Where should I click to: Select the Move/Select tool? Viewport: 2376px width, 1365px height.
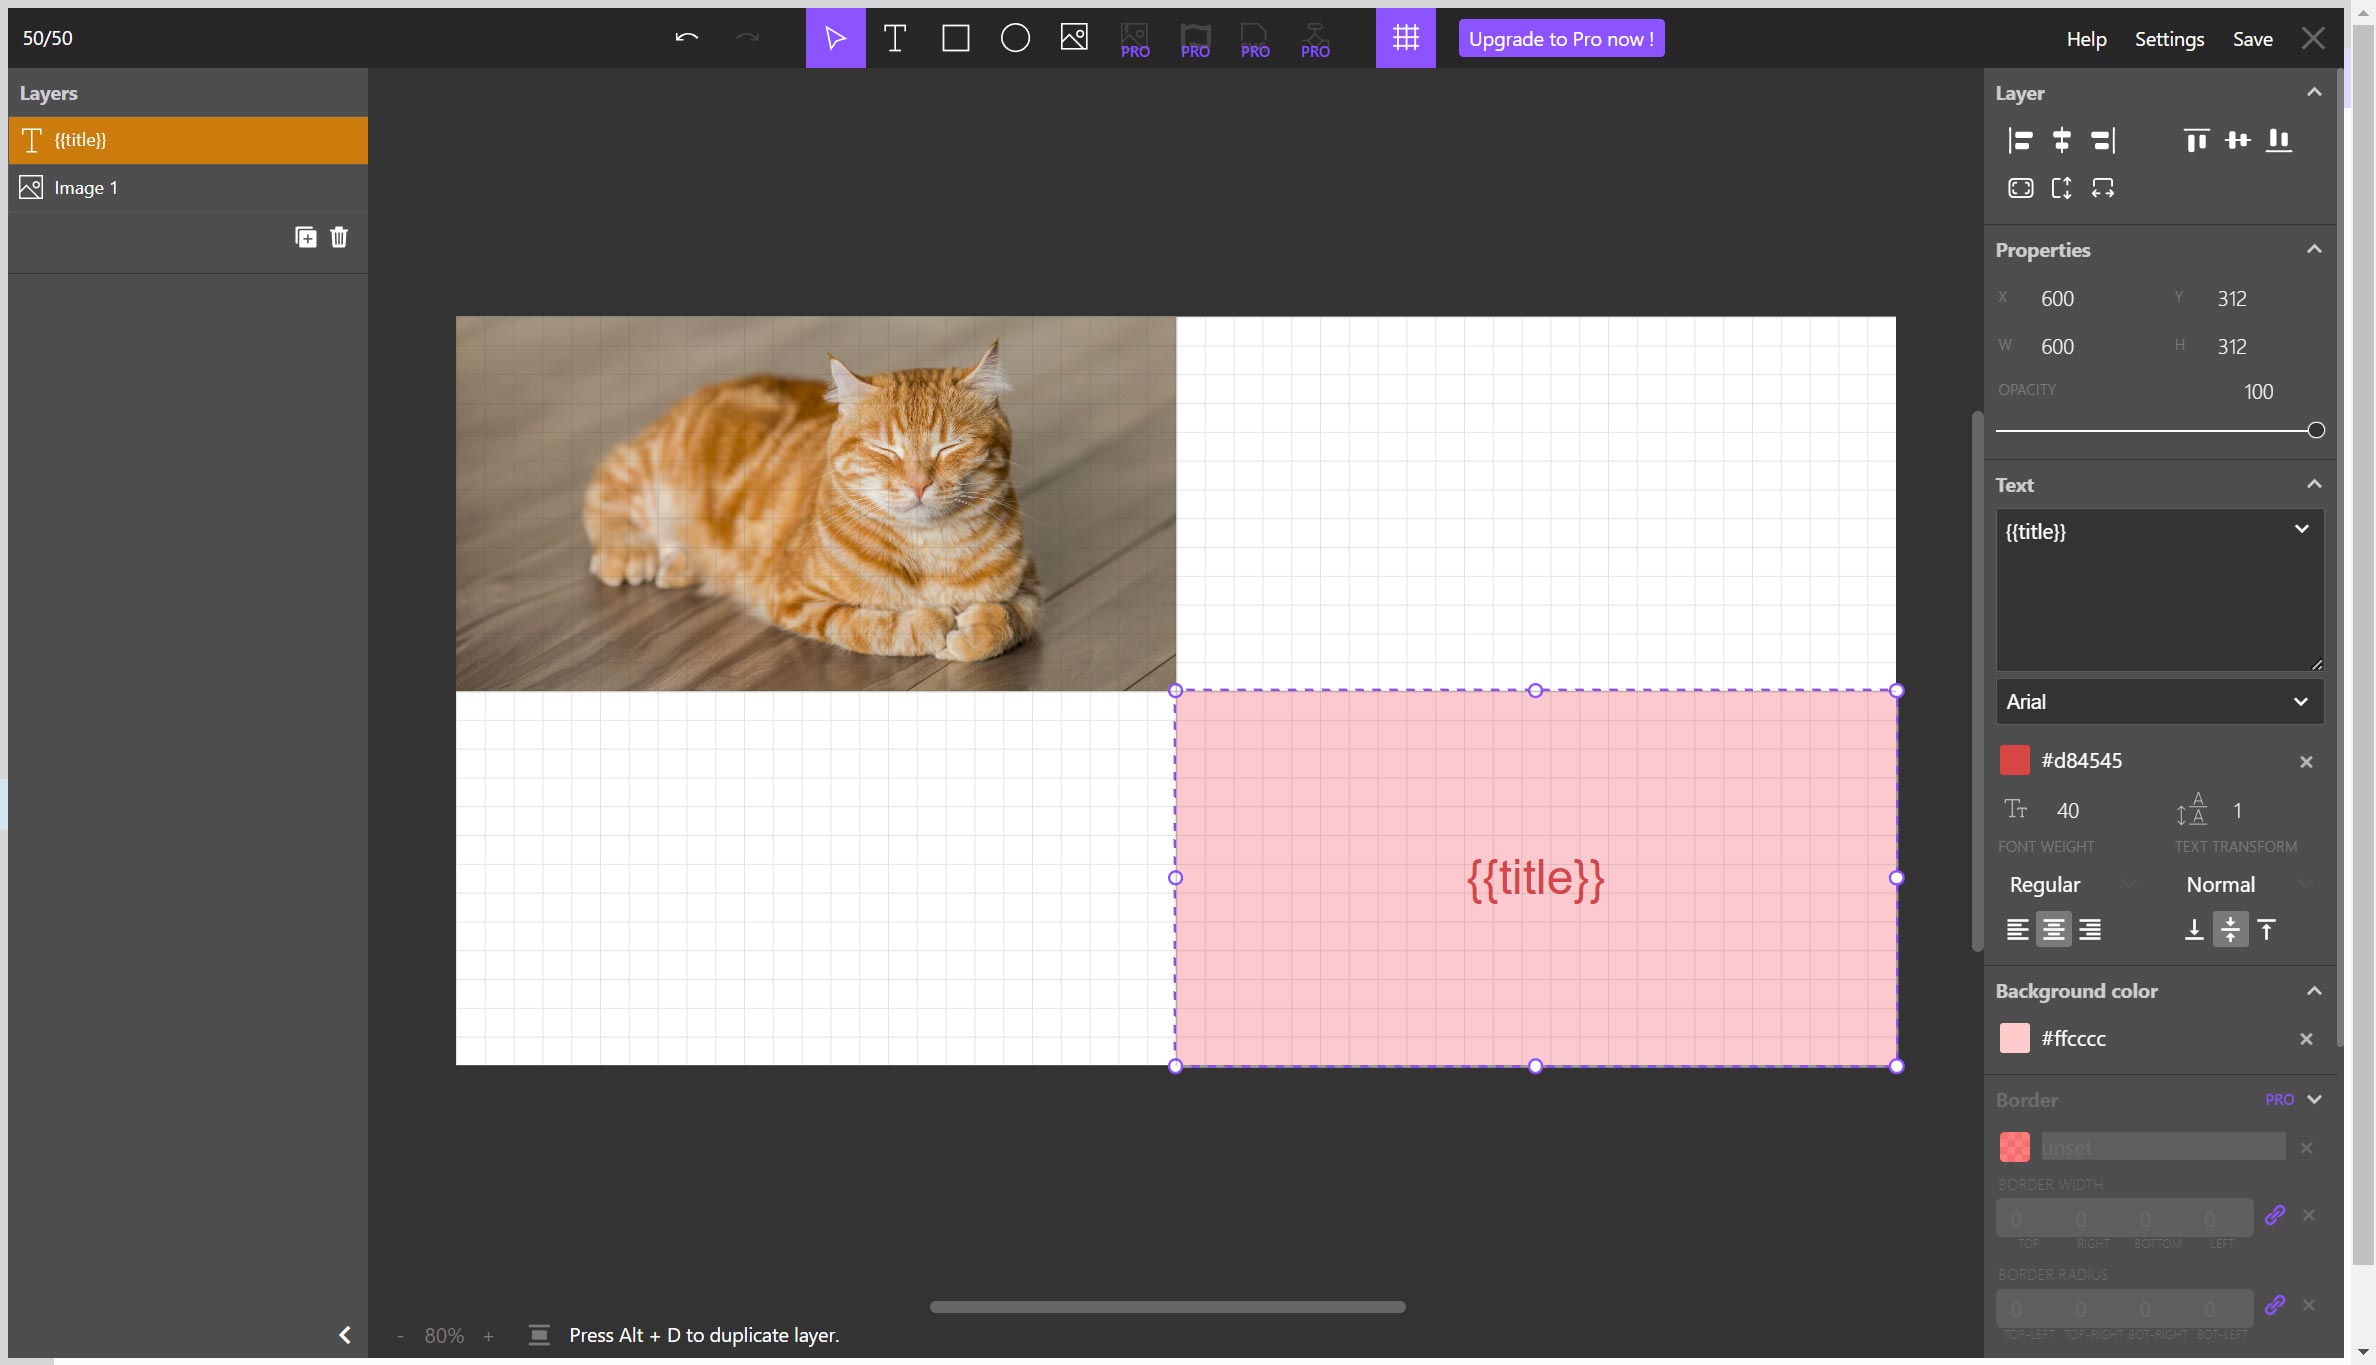point(836,38)
